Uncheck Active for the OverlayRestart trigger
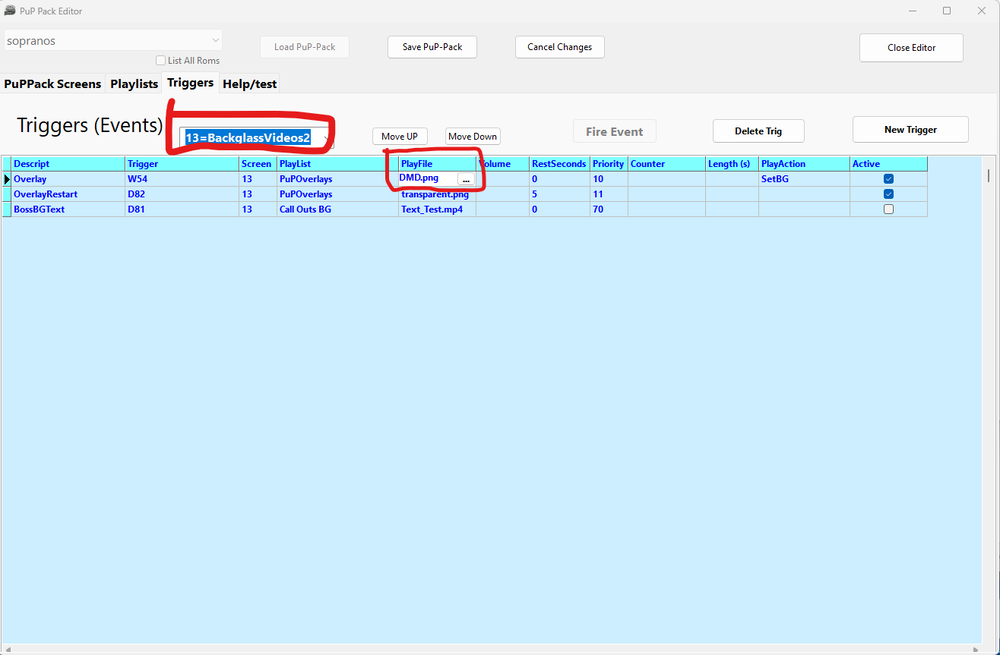Viewport: 1000px width, 655px height. [888, 194]
